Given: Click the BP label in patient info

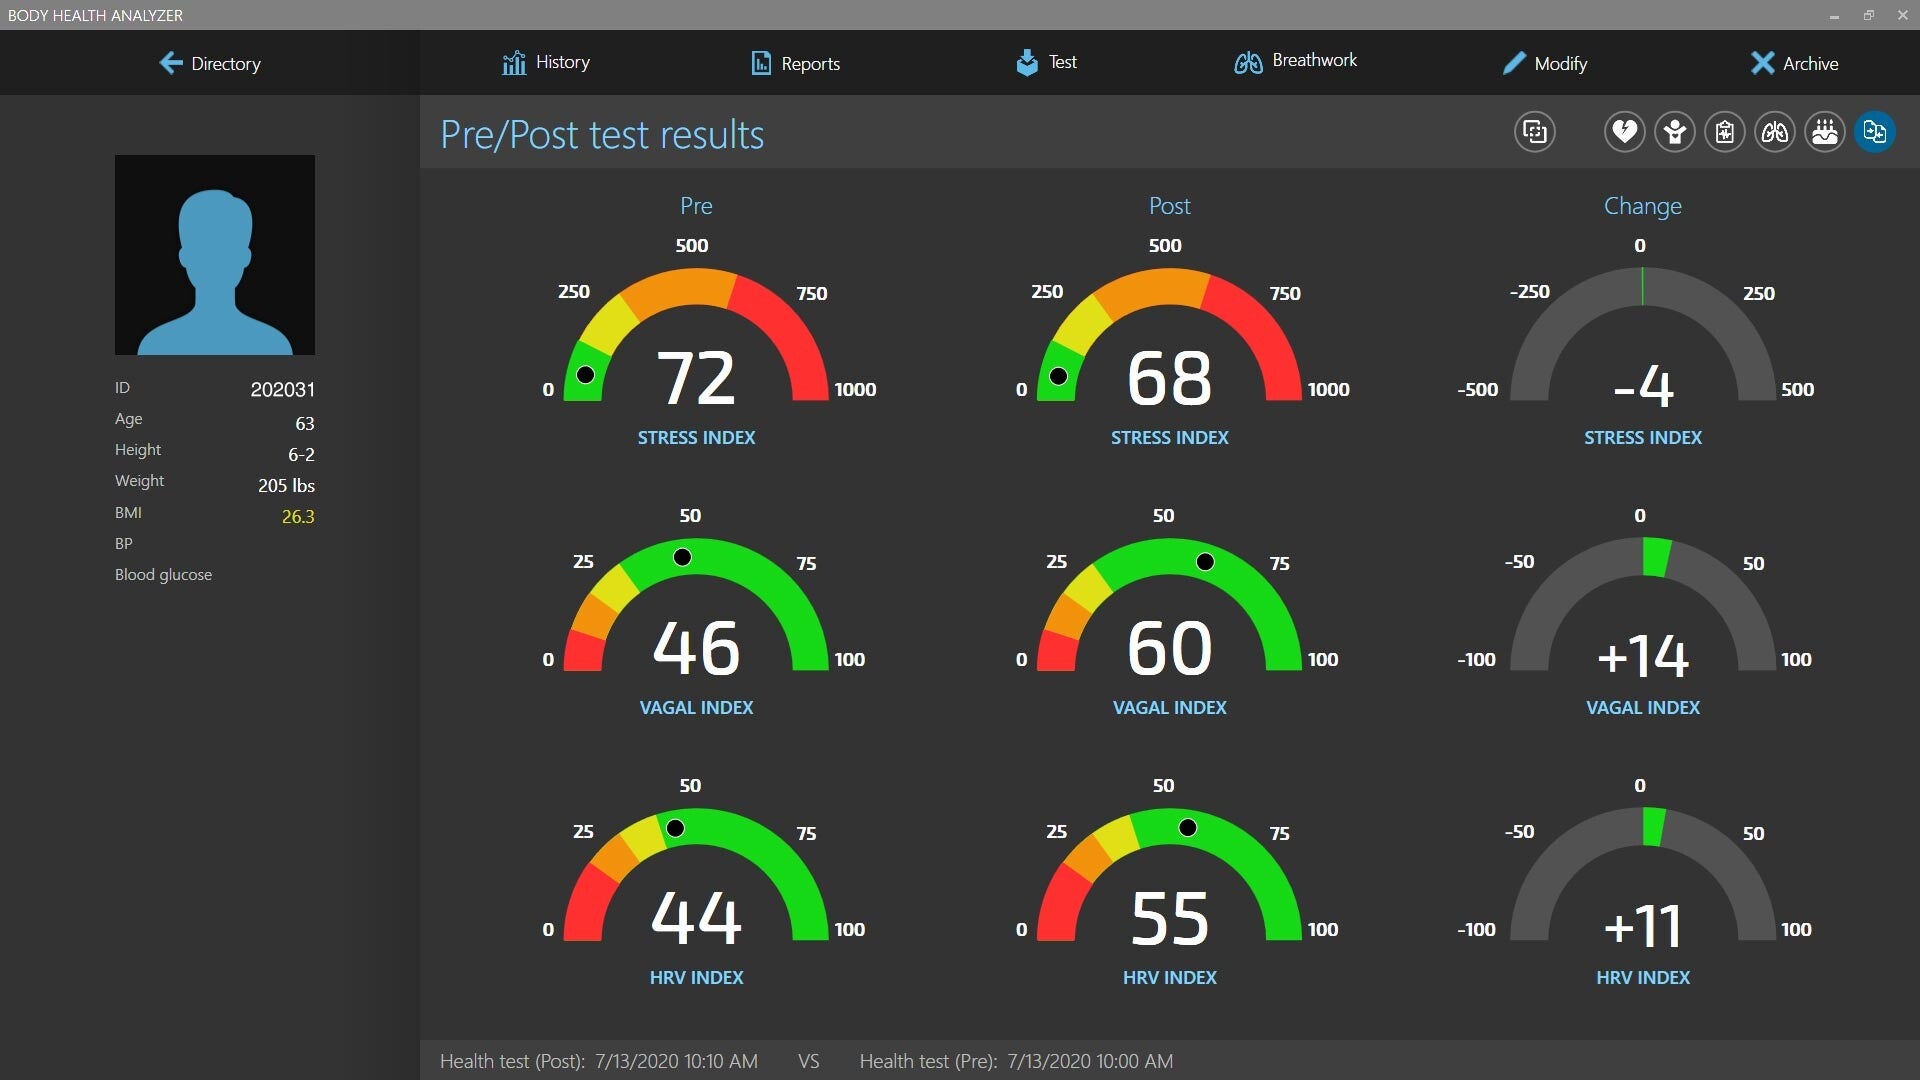Looking at the screenshot, I should [123, 544].
